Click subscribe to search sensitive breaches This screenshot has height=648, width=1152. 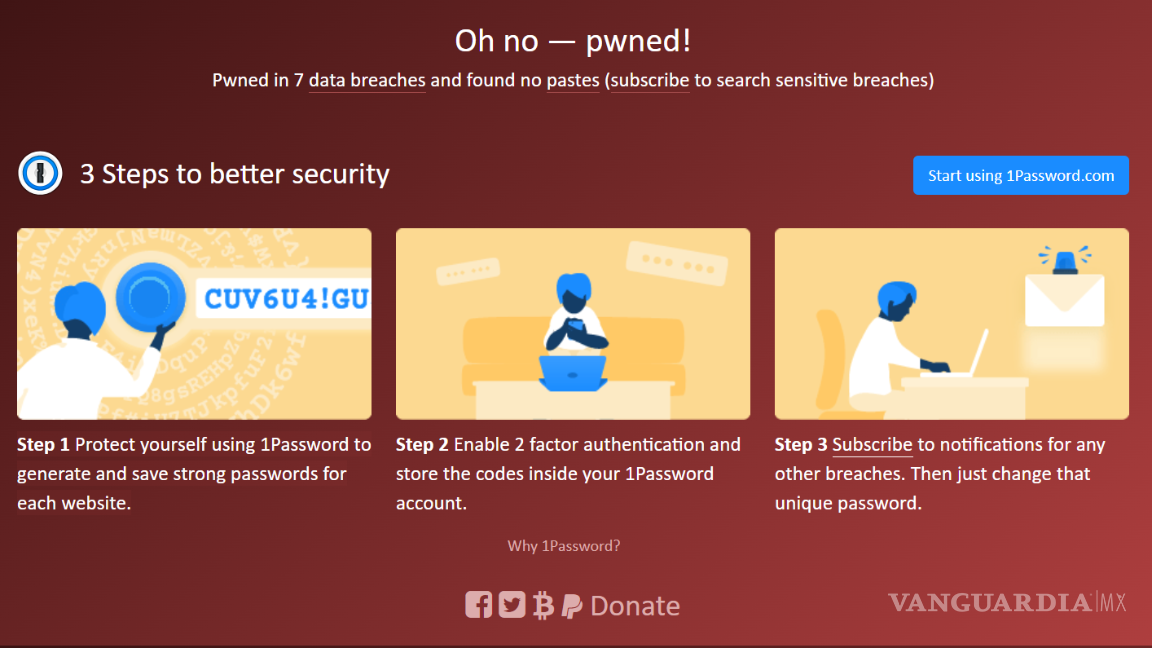pyautogui.click(x=649, y=80)
